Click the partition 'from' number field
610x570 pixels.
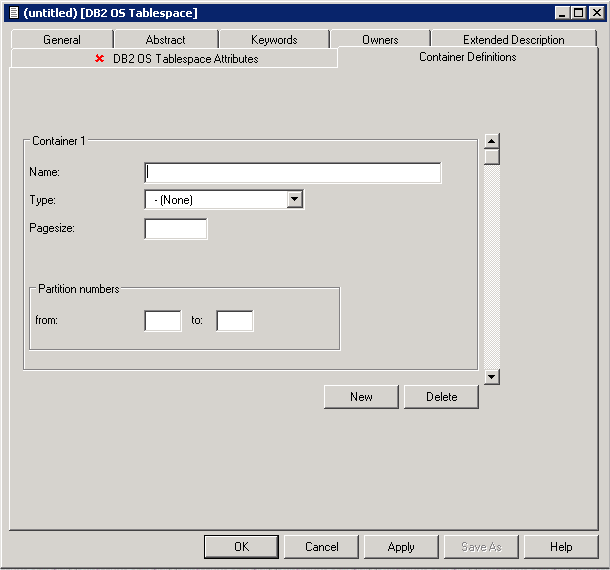163,321
